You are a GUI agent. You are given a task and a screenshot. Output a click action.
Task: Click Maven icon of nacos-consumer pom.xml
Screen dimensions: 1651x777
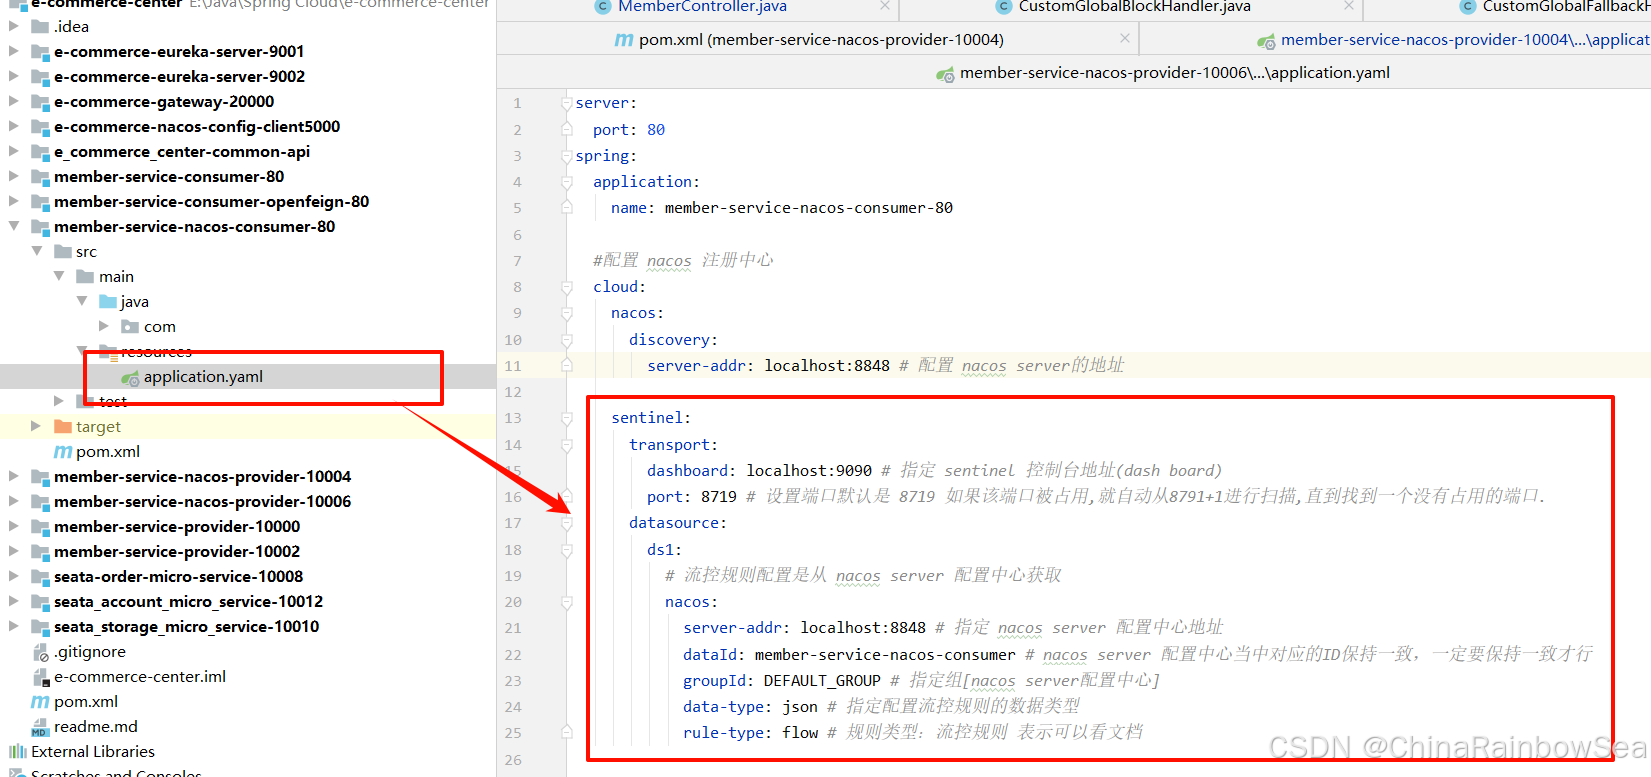point(63,452)
